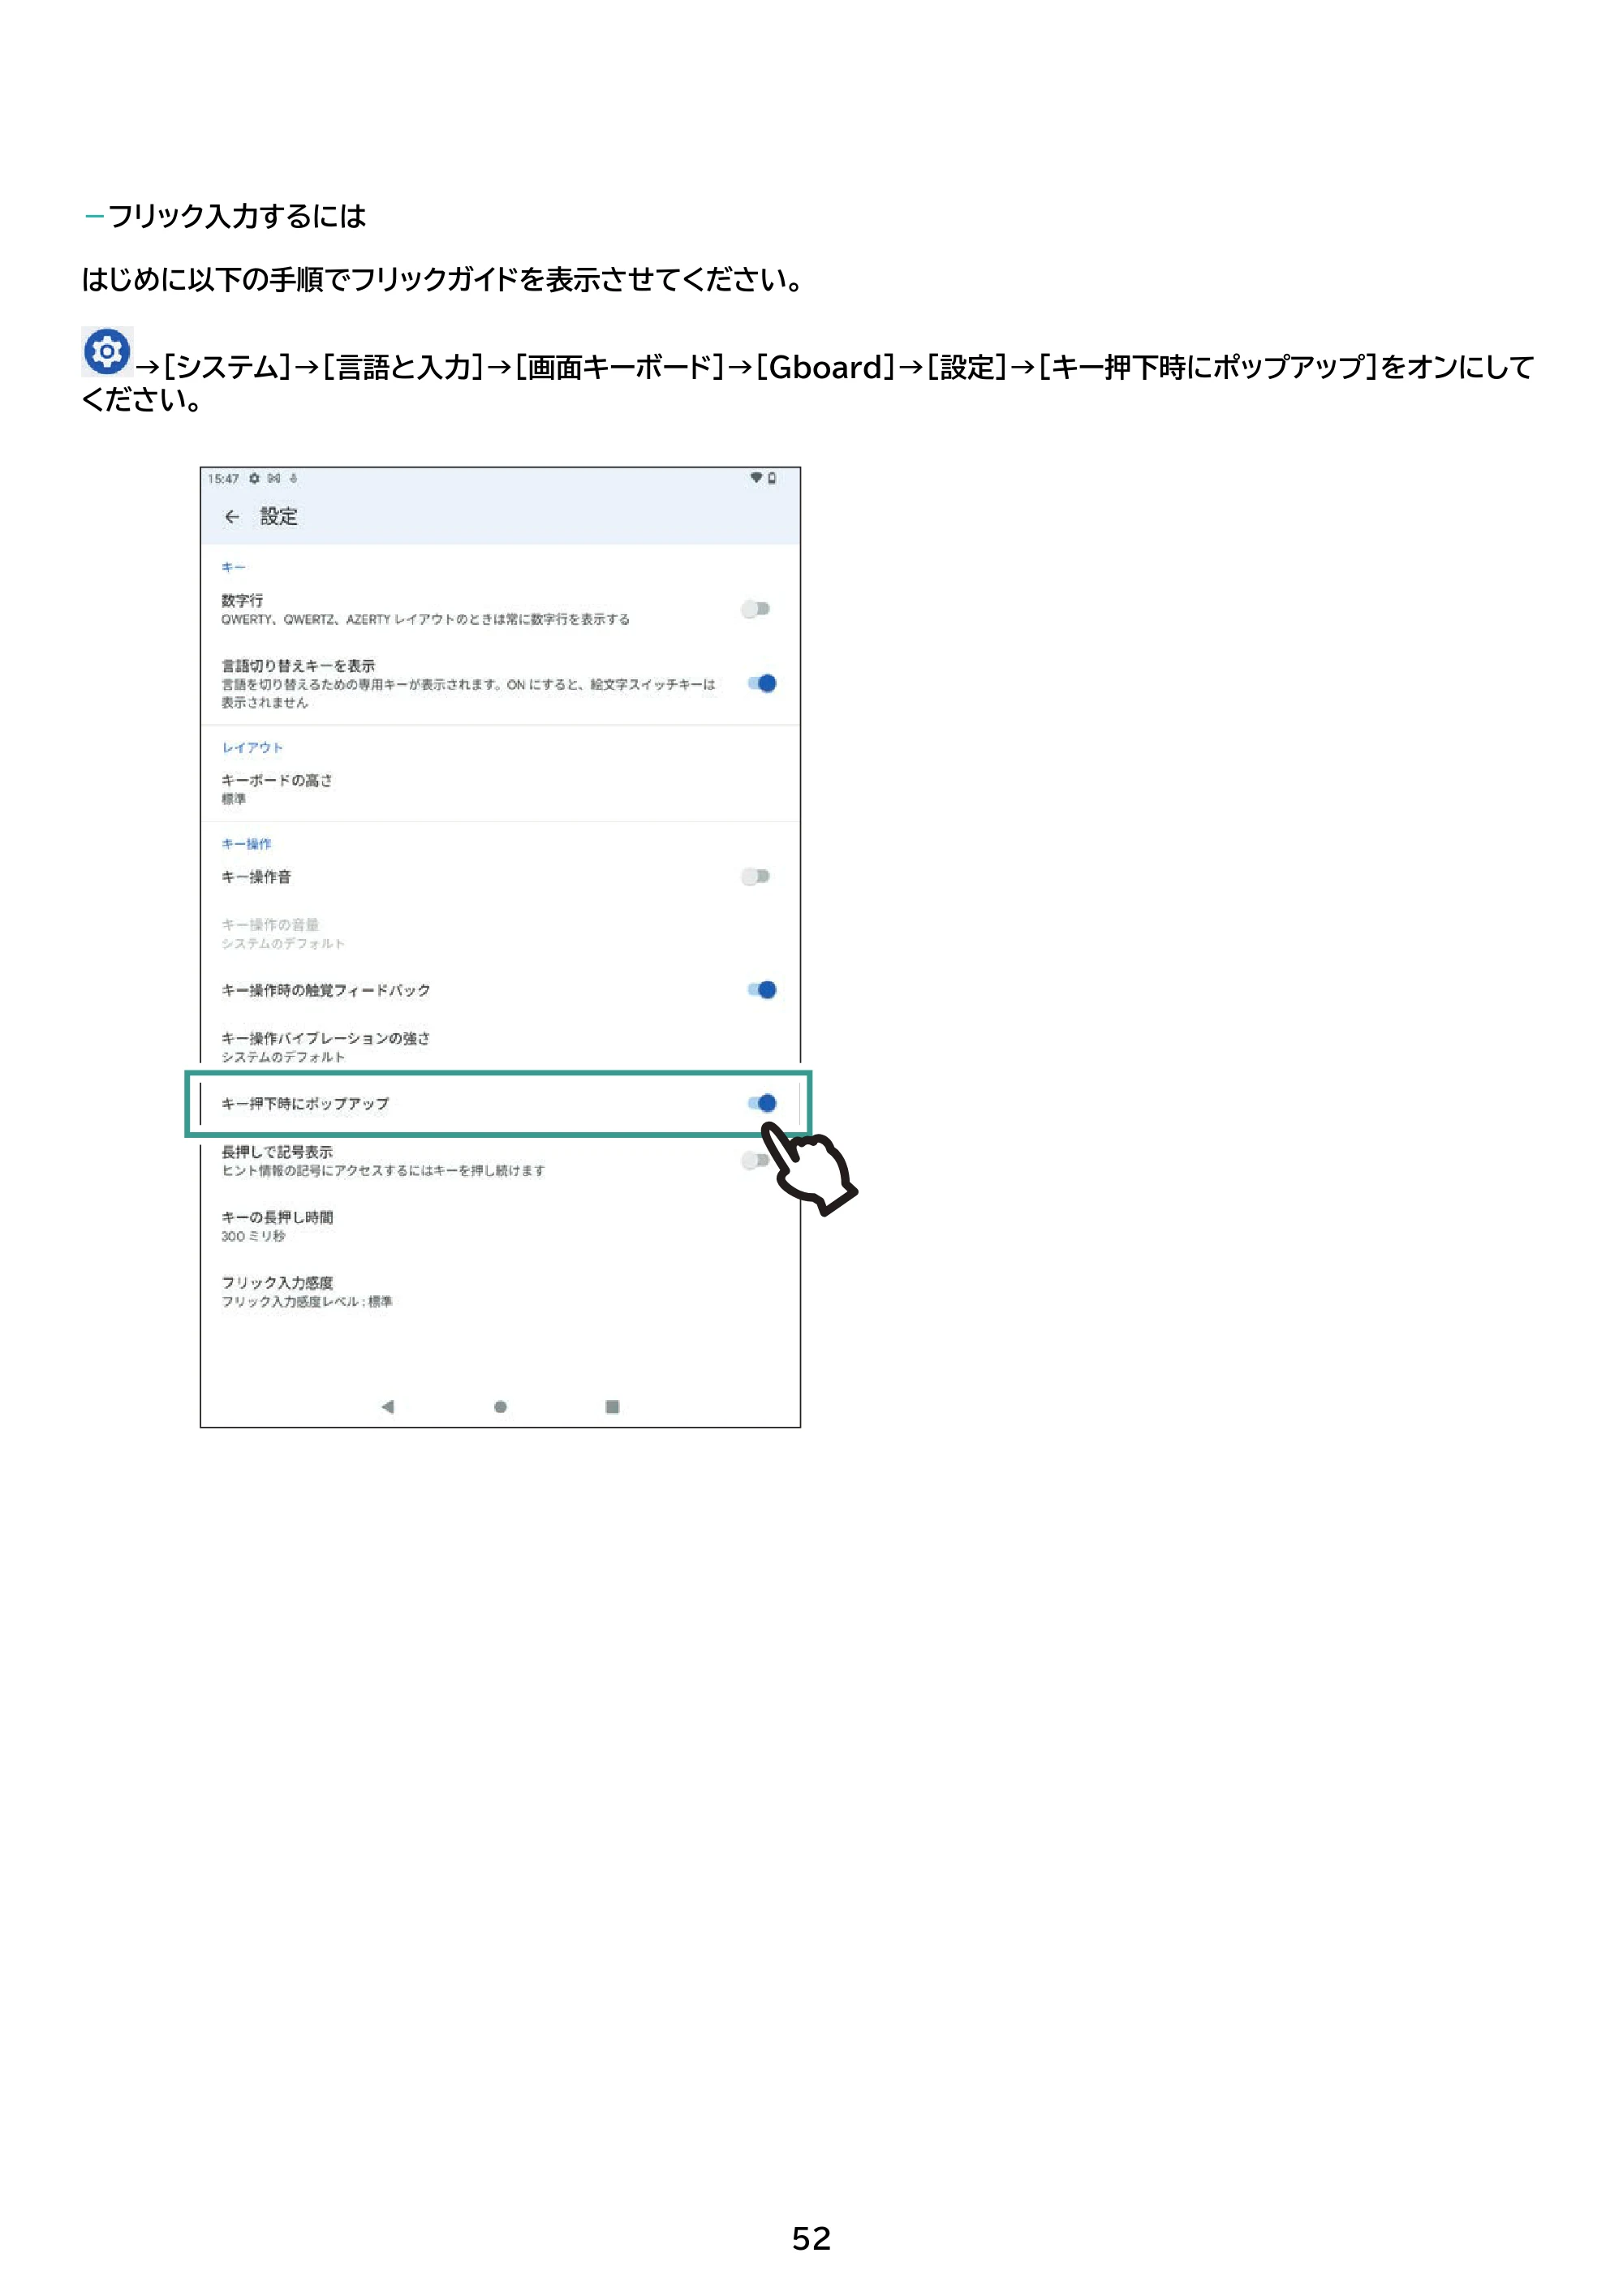Open フリック入力感度 setting
1623x2296 pixels.
[x=500, y=1291]
